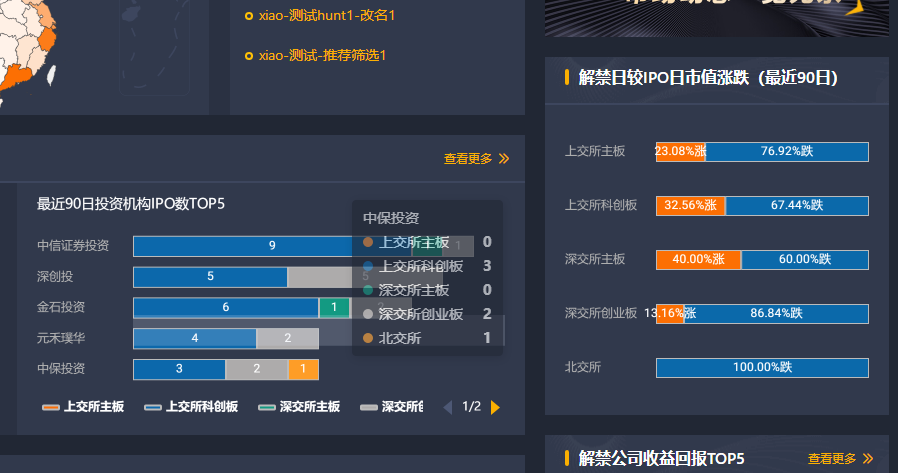Click the double-chevron icon beside the 查看更多 link above the IPO chart
The width and height of the screenshot is (898, 473).
click(504, 159)
